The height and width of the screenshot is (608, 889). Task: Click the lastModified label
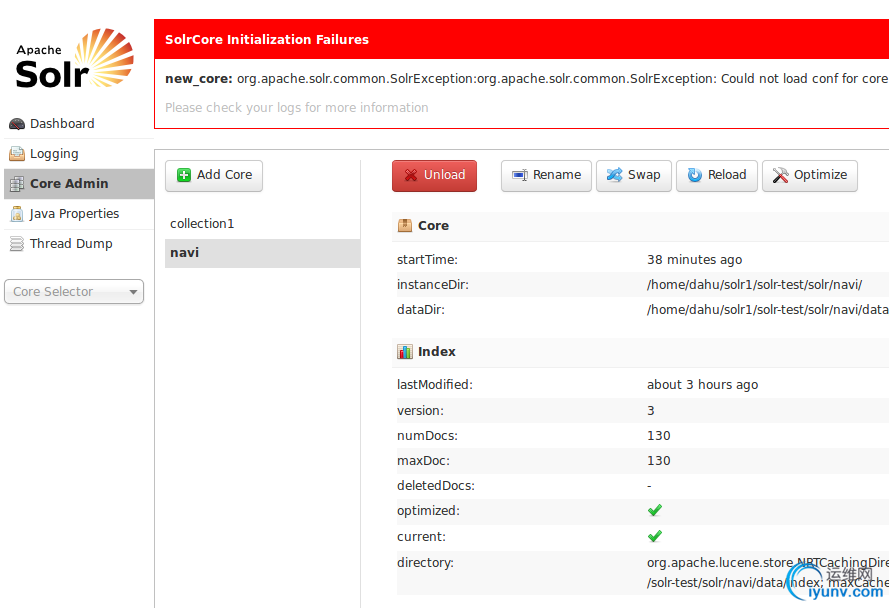tap(435, 385)
